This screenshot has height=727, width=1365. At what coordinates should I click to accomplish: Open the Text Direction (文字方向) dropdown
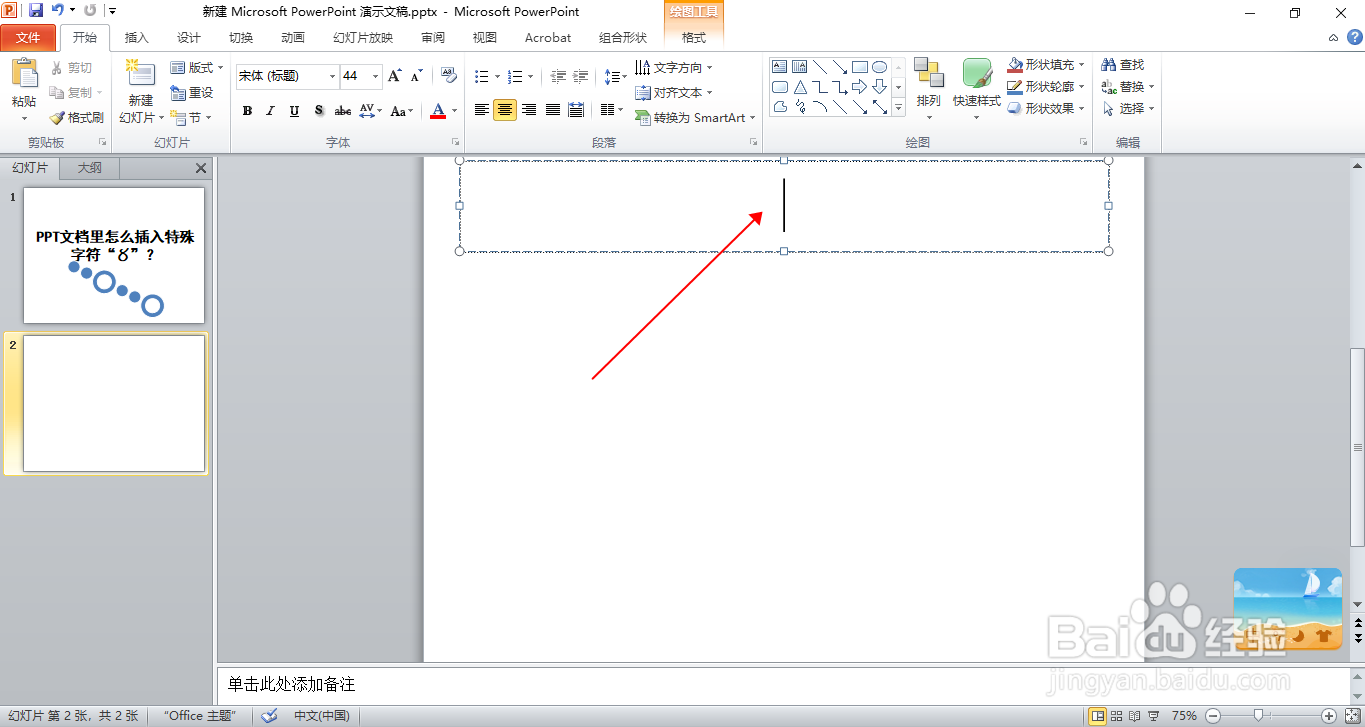(x=675, y=68)
